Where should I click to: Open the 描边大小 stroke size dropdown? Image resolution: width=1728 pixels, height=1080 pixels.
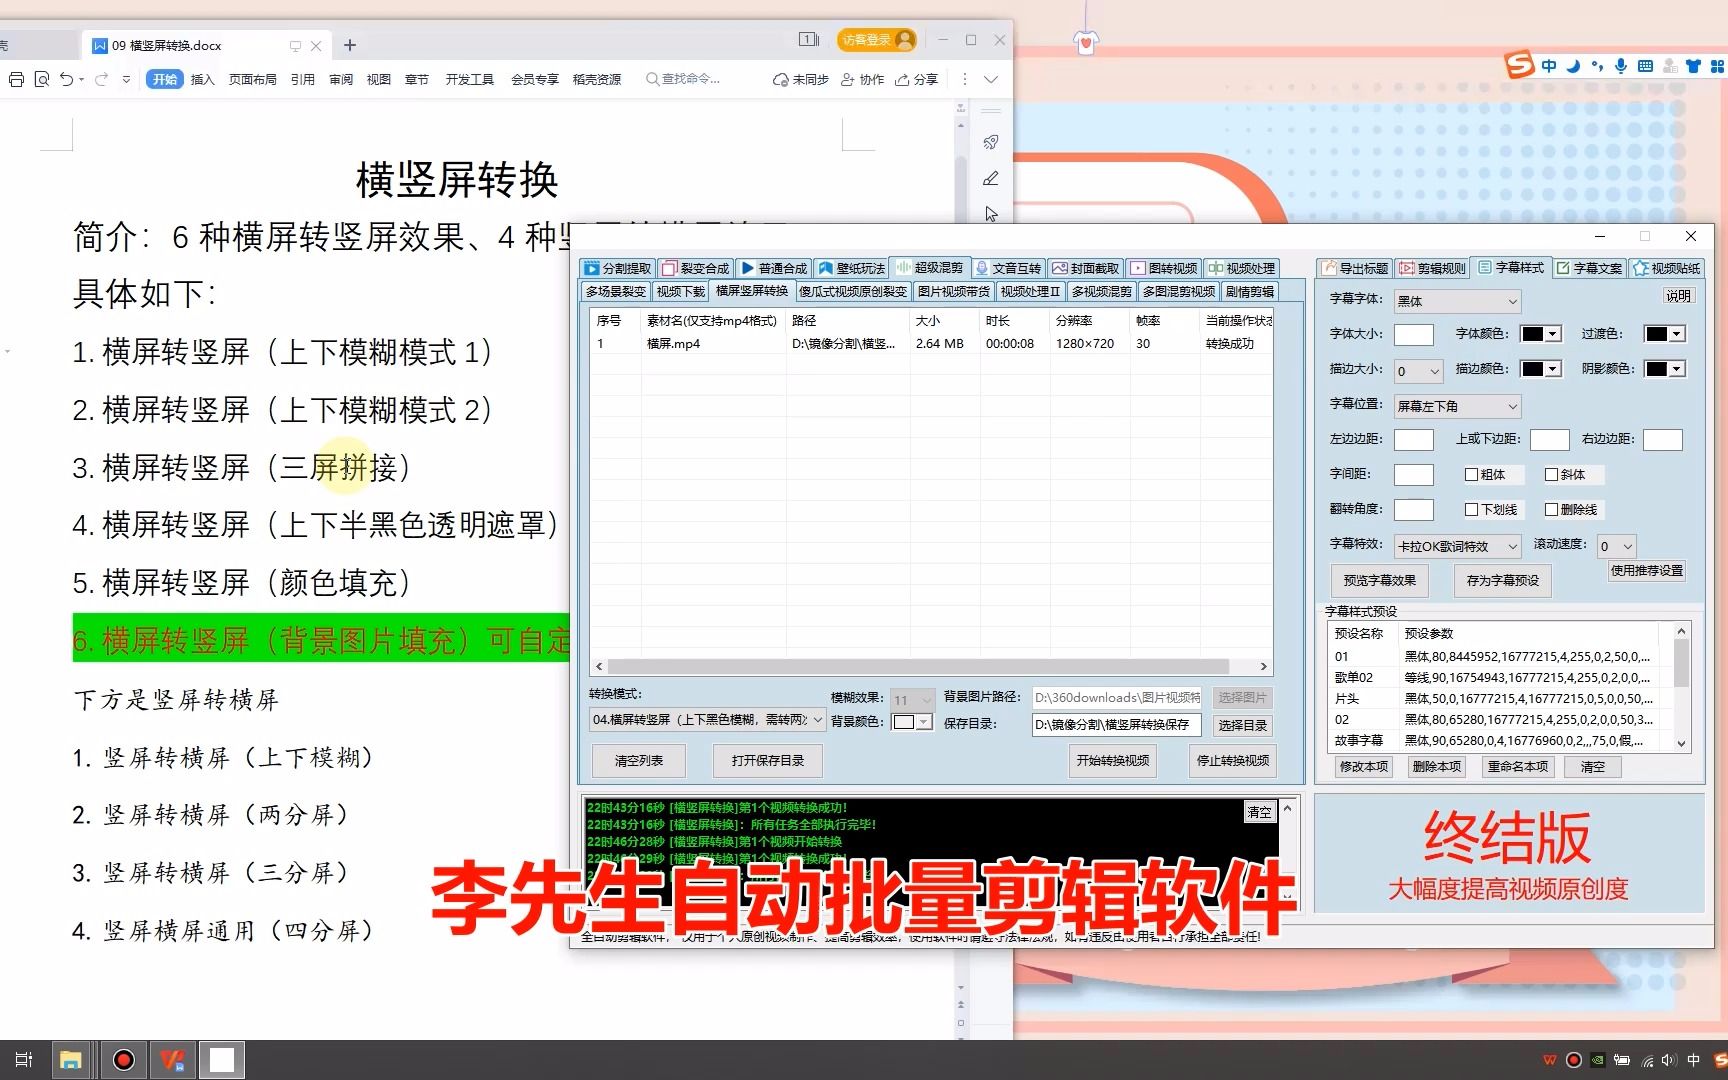[1418, 371]
